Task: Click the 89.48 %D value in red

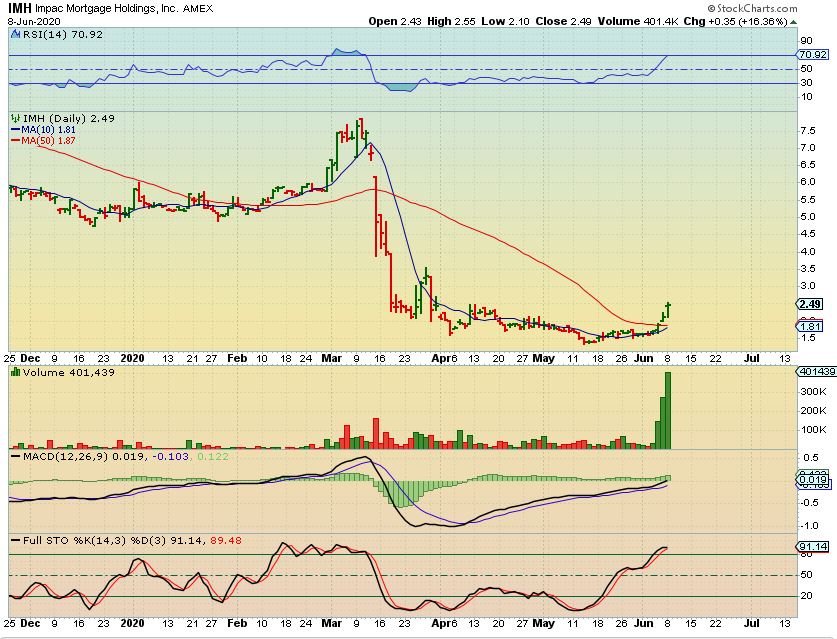Action: [226, 541]
